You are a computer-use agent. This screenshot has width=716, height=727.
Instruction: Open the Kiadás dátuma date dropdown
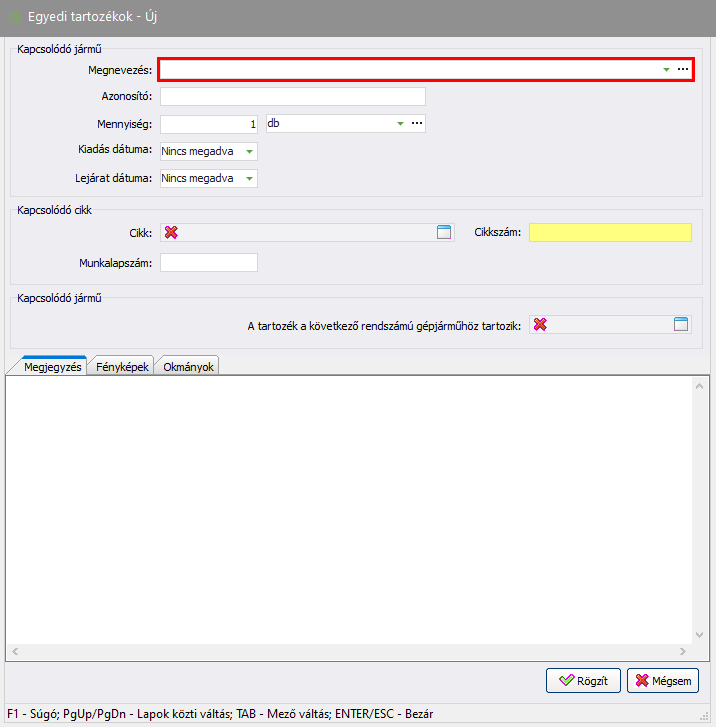coord(248,151)
